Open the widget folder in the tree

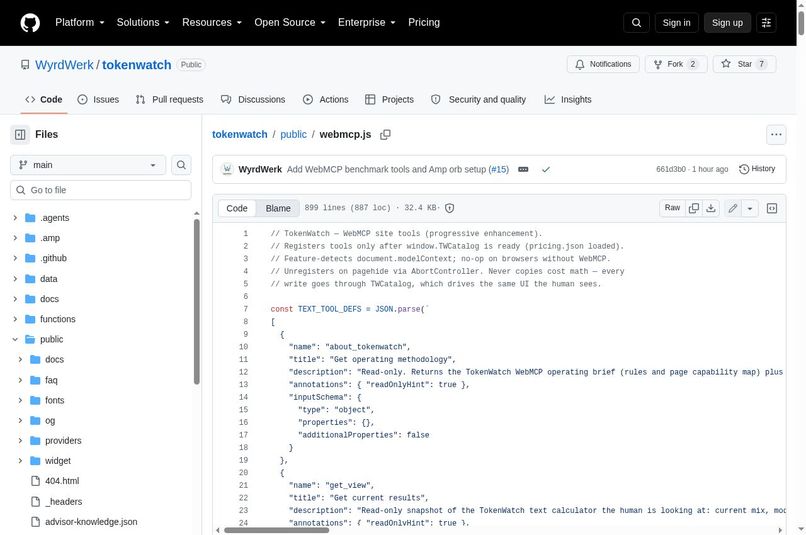click(x=58, y=461)
